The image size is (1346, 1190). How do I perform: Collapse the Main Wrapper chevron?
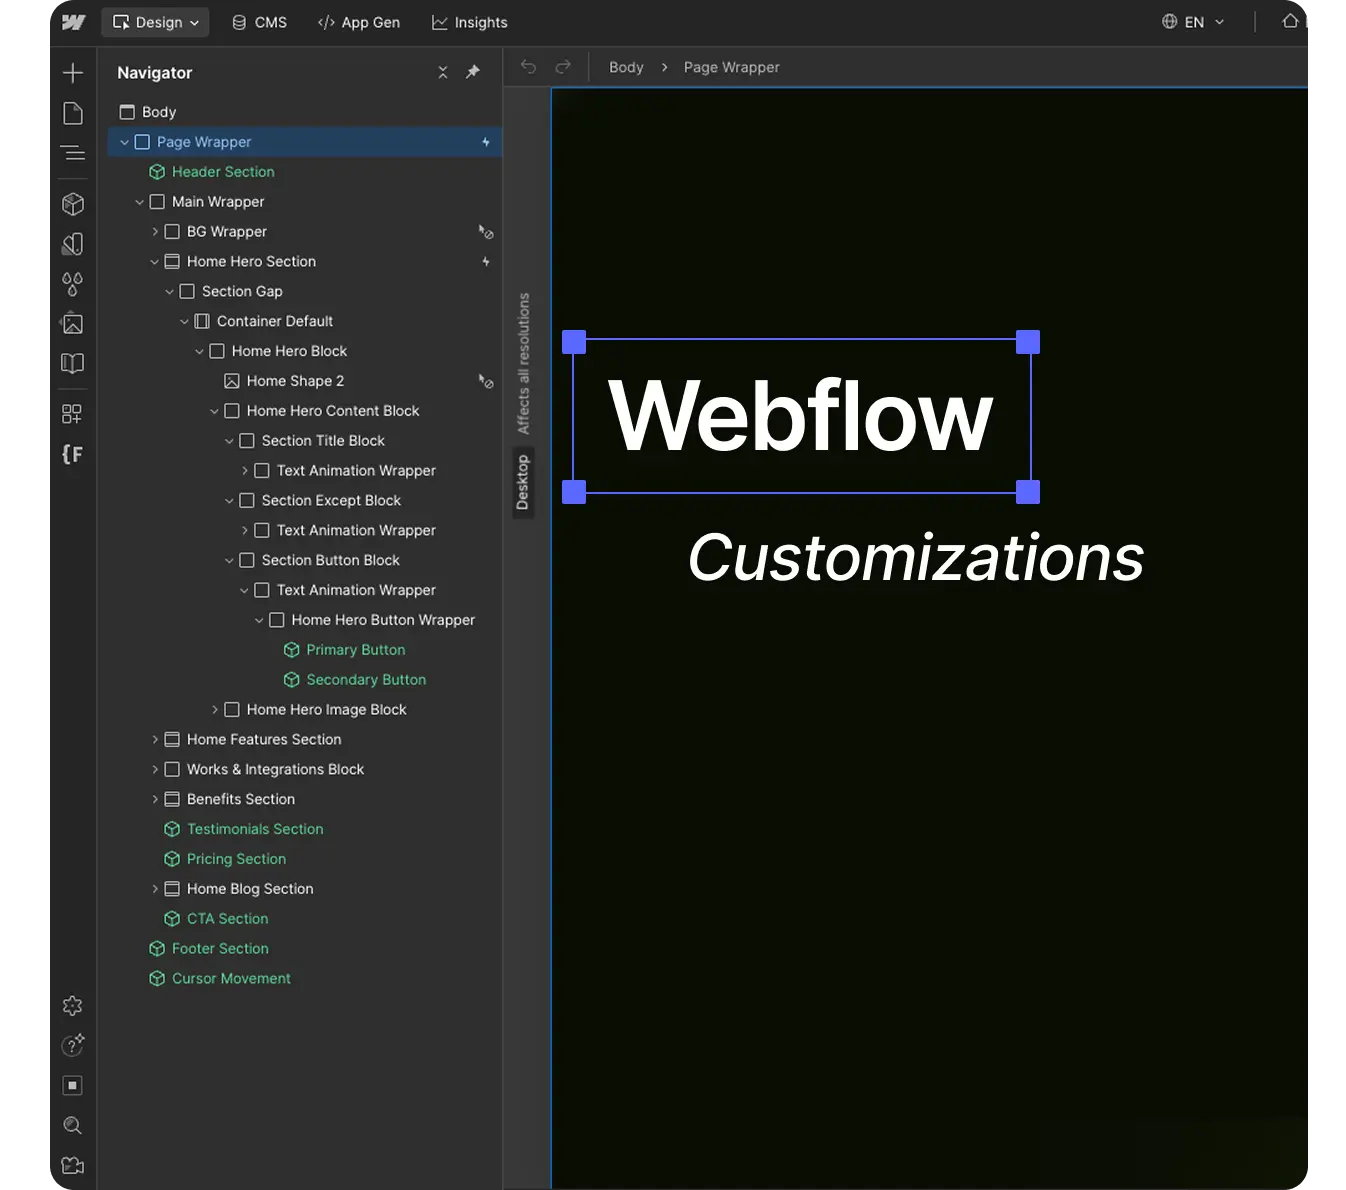click(139, 202)
